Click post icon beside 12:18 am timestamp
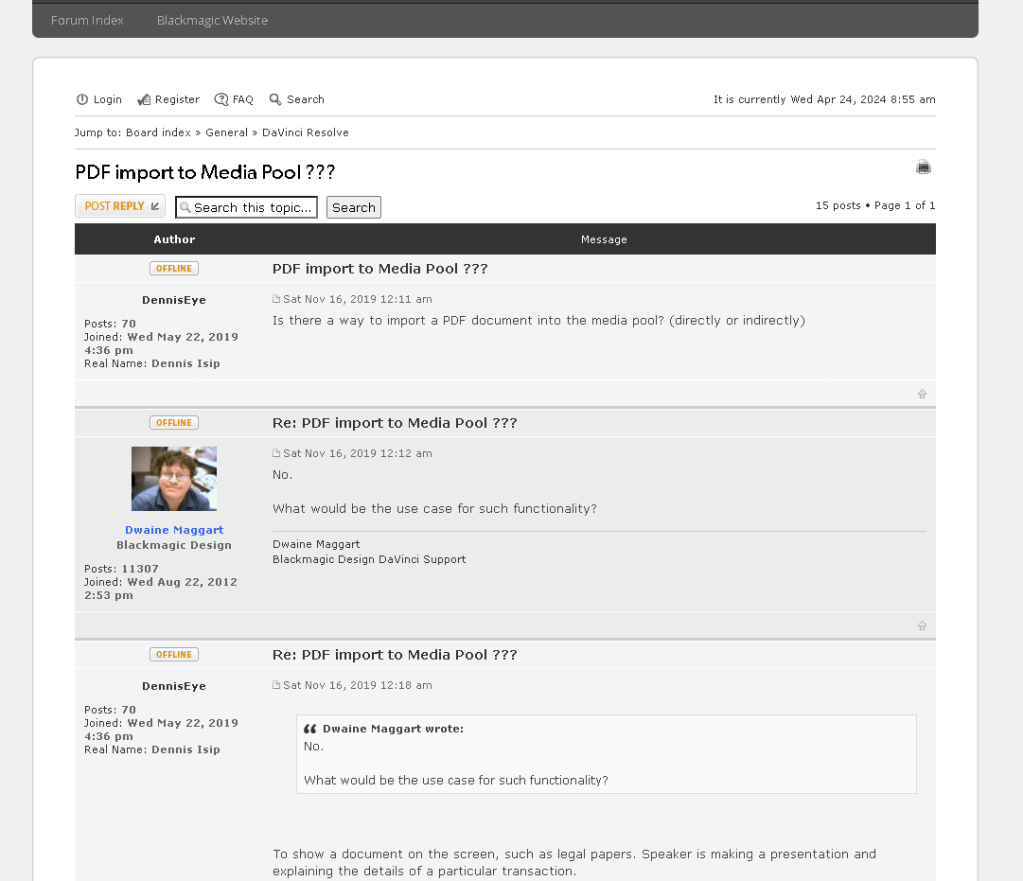Screen dimensions: 1023x881 click(x=276, y=685)
